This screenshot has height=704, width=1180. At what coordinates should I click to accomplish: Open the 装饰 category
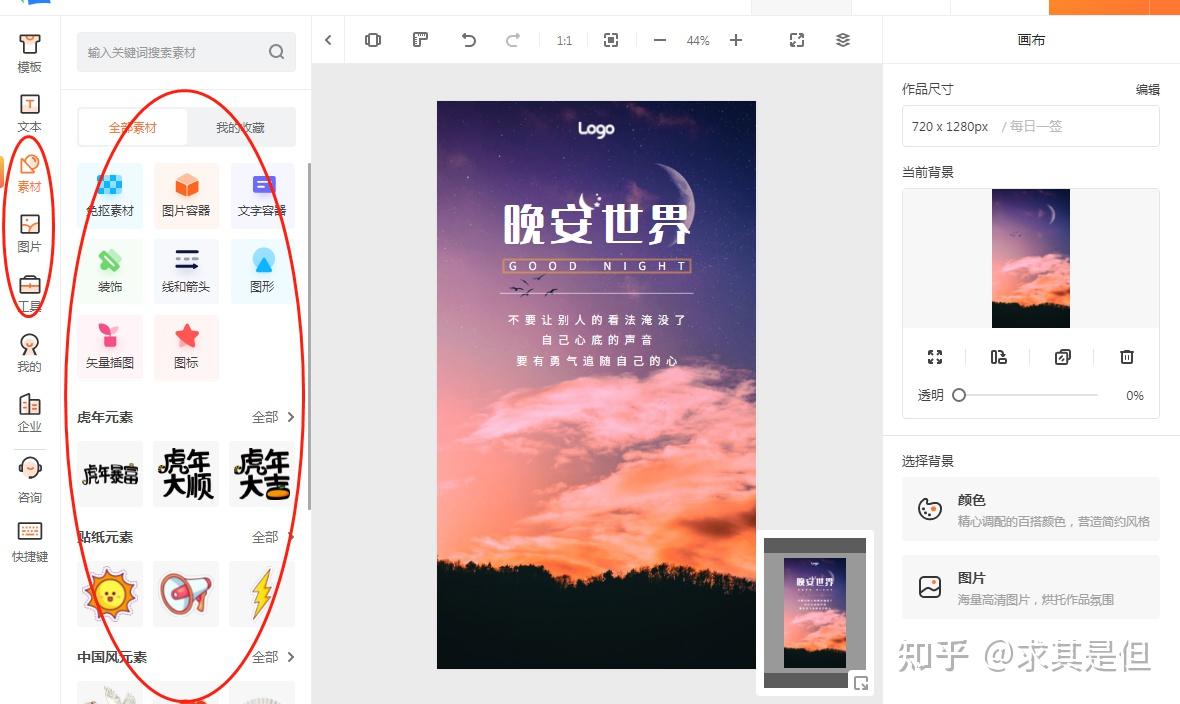point(110,272)
